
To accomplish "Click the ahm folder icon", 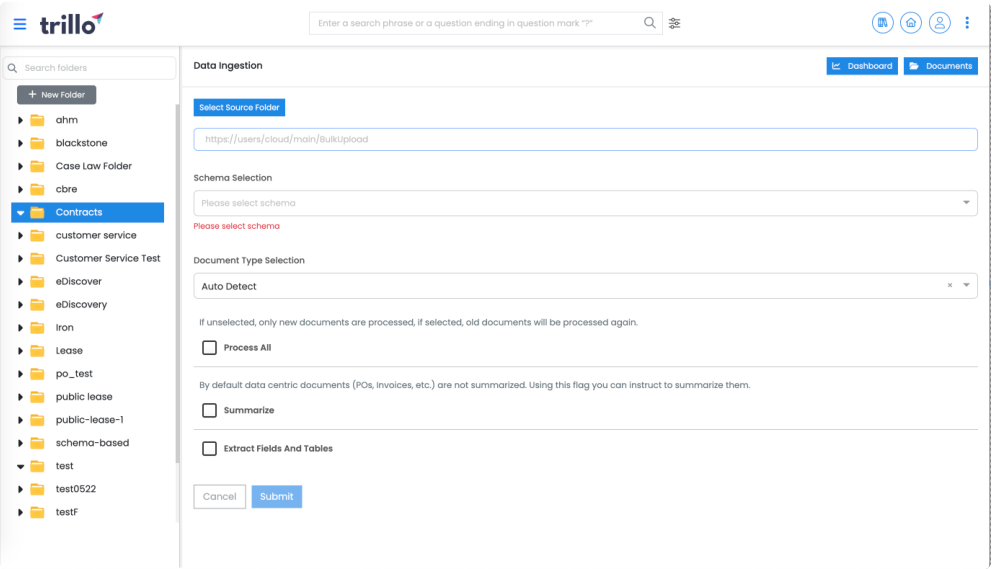I will click(x=37, y=120).
